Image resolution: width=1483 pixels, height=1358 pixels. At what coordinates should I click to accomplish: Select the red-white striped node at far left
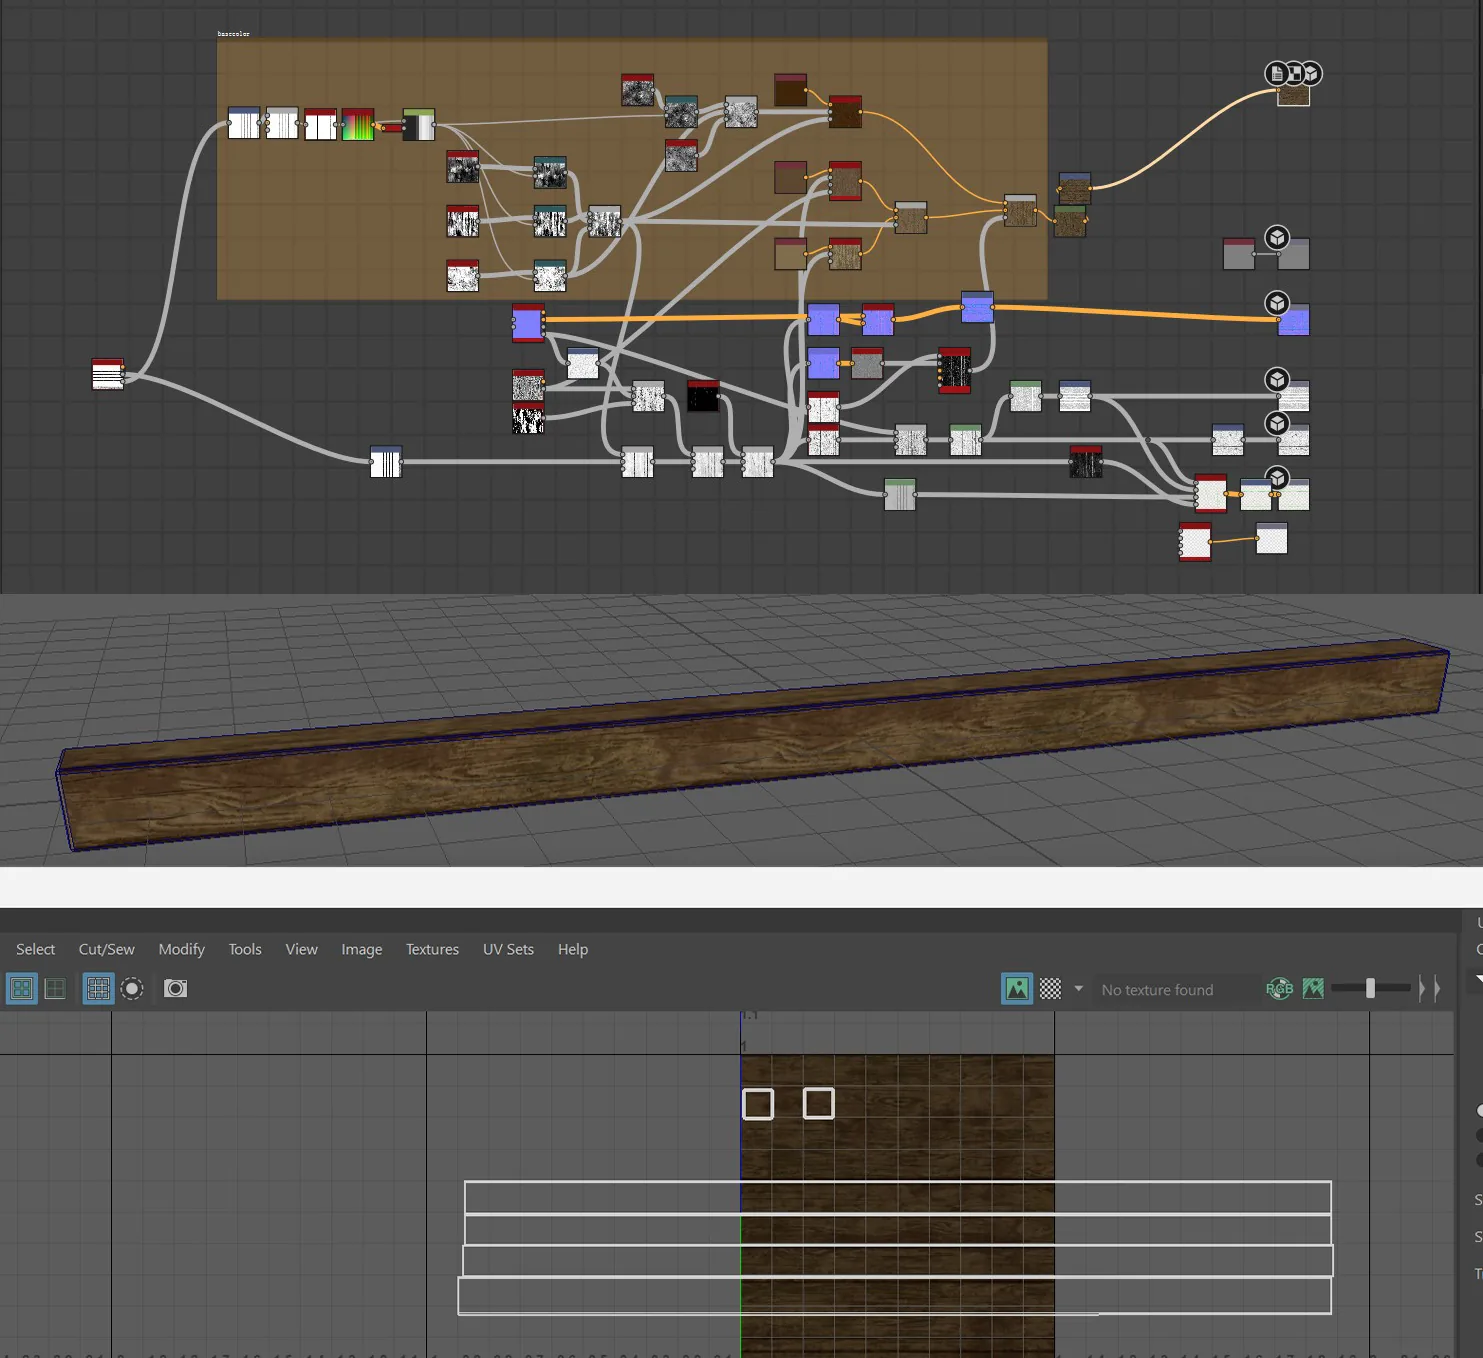[107, 374]
